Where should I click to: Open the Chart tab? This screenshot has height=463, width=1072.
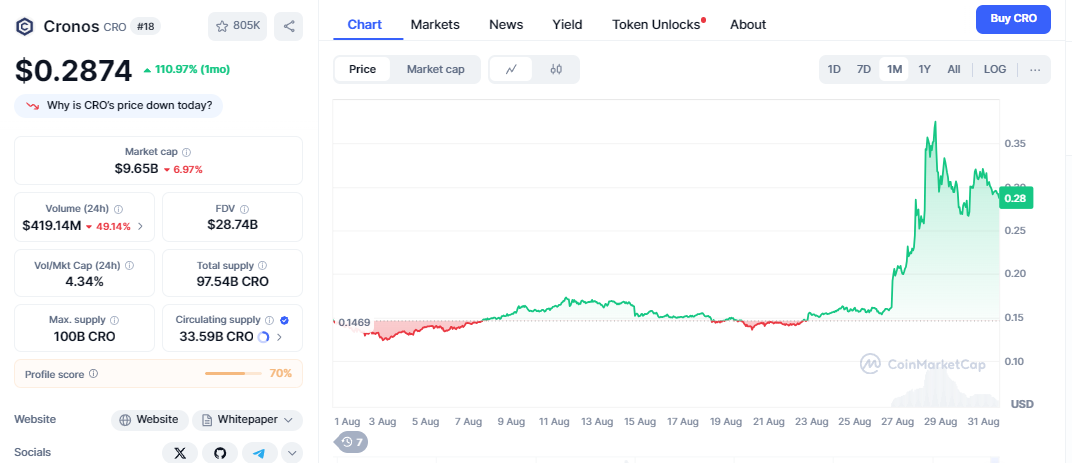click(x=364, y=25)
